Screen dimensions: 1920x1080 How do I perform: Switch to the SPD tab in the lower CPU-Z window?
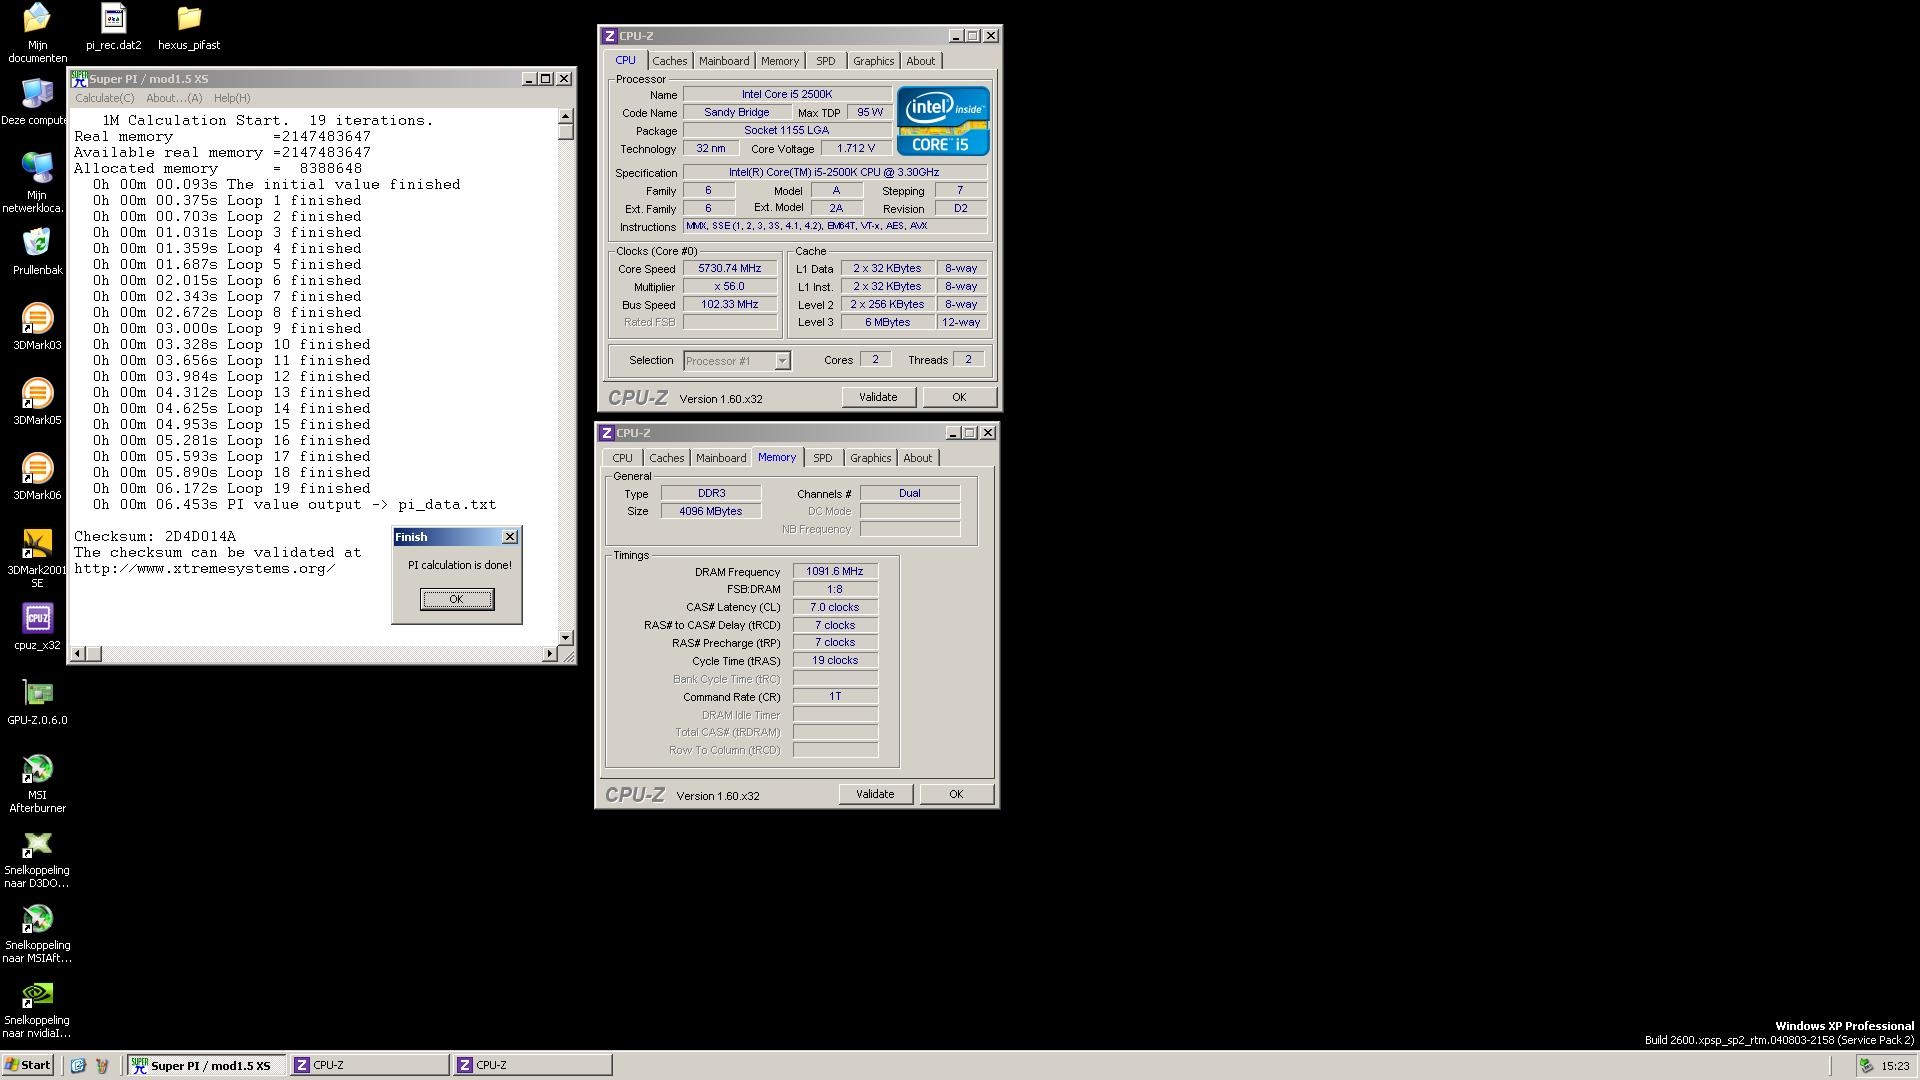pos(822,458)
